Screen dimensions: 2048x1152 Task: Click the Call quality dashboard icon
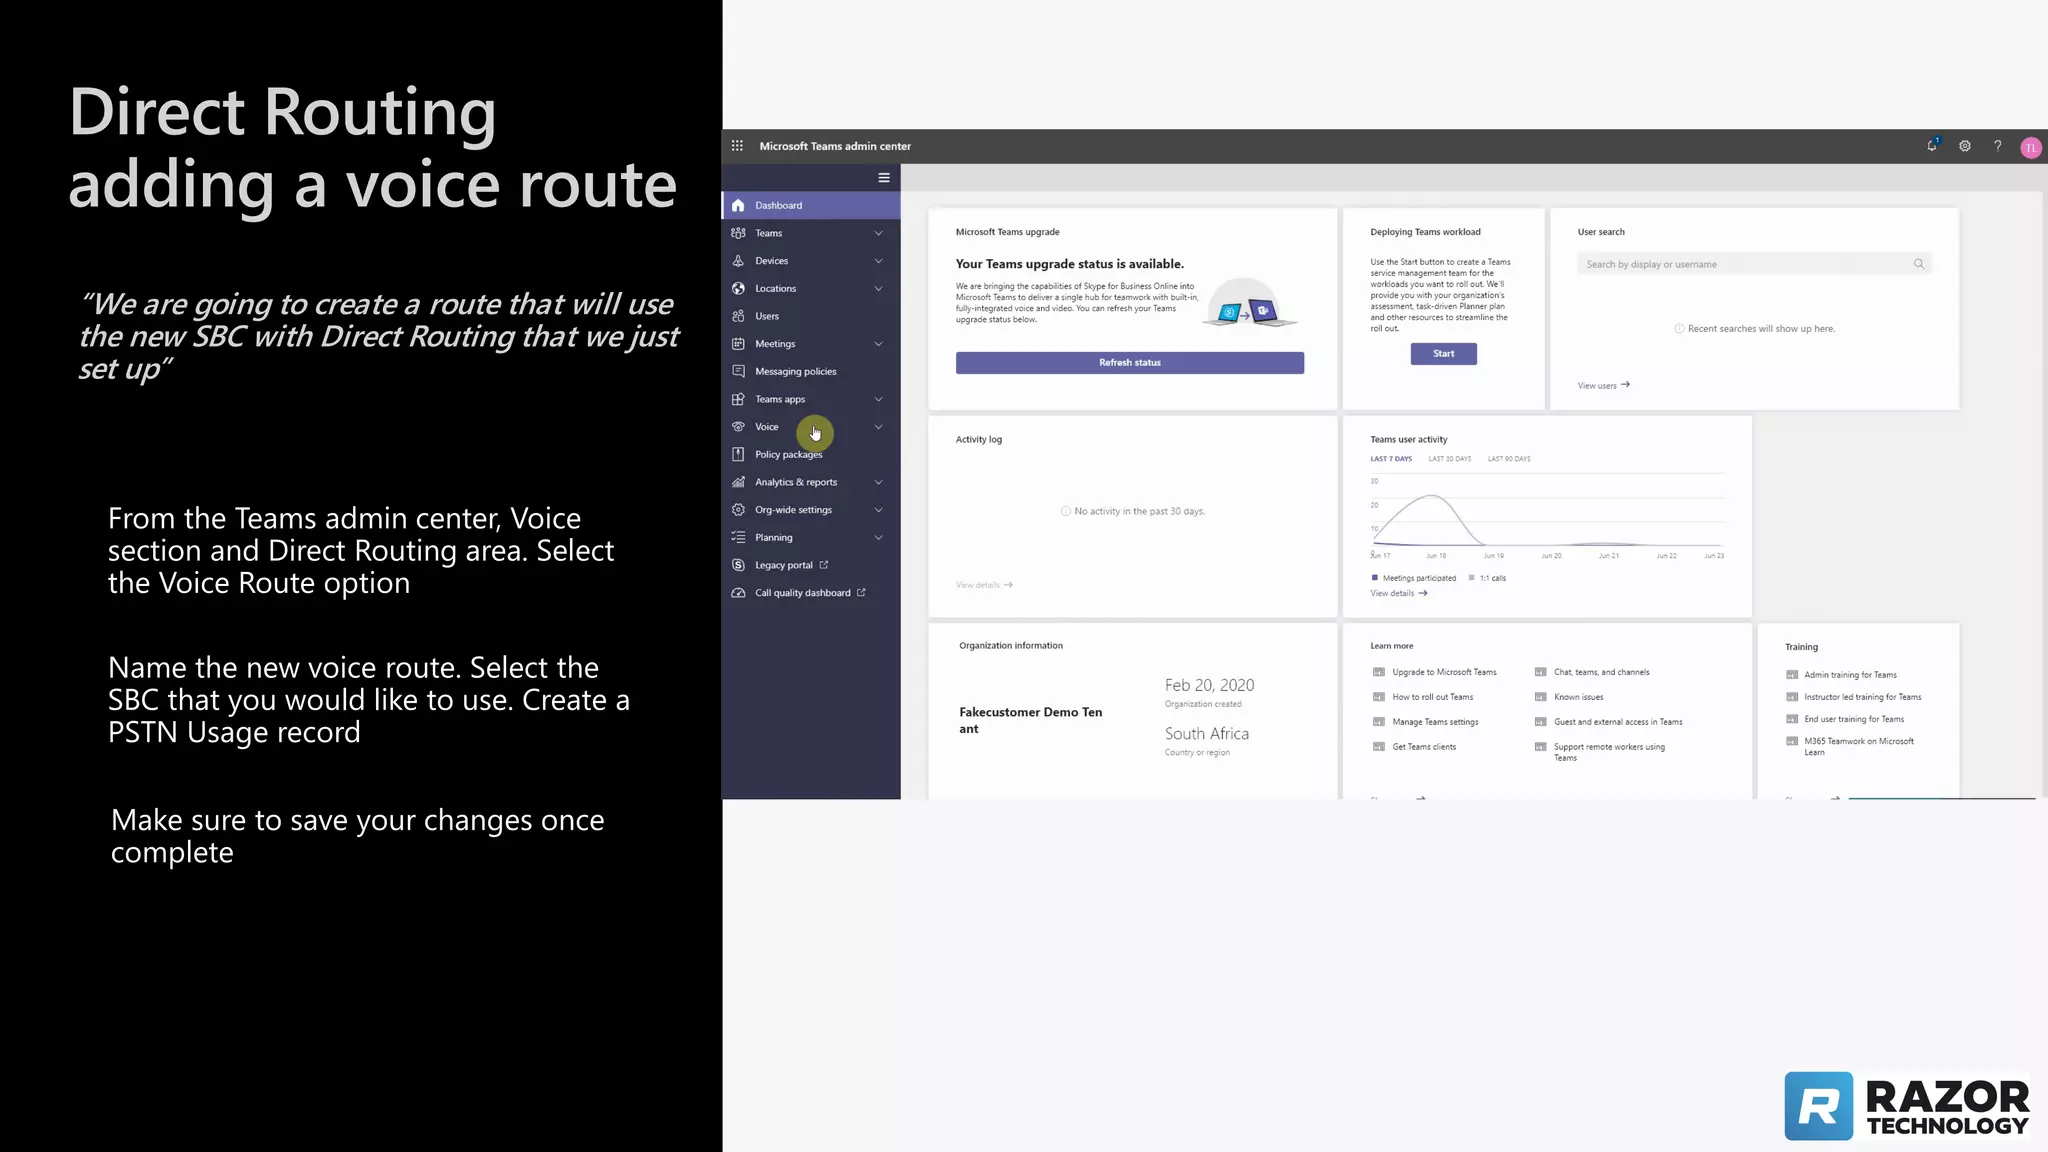738,593
